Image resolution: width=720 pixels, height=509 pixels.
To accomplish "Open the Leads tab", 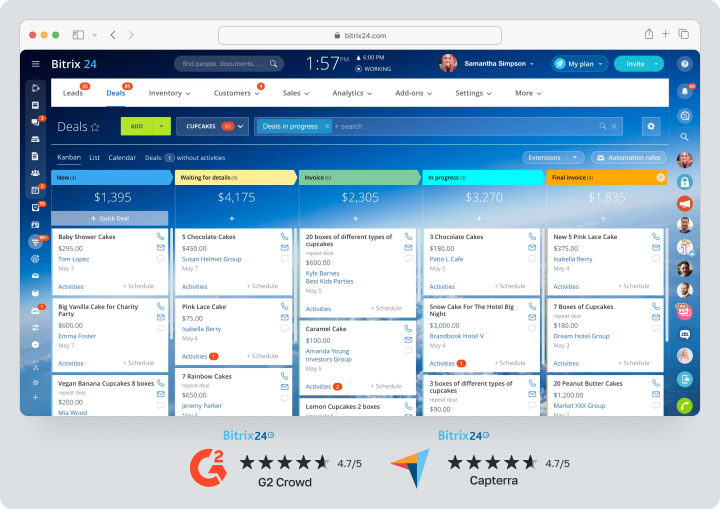I will point(73,93).
